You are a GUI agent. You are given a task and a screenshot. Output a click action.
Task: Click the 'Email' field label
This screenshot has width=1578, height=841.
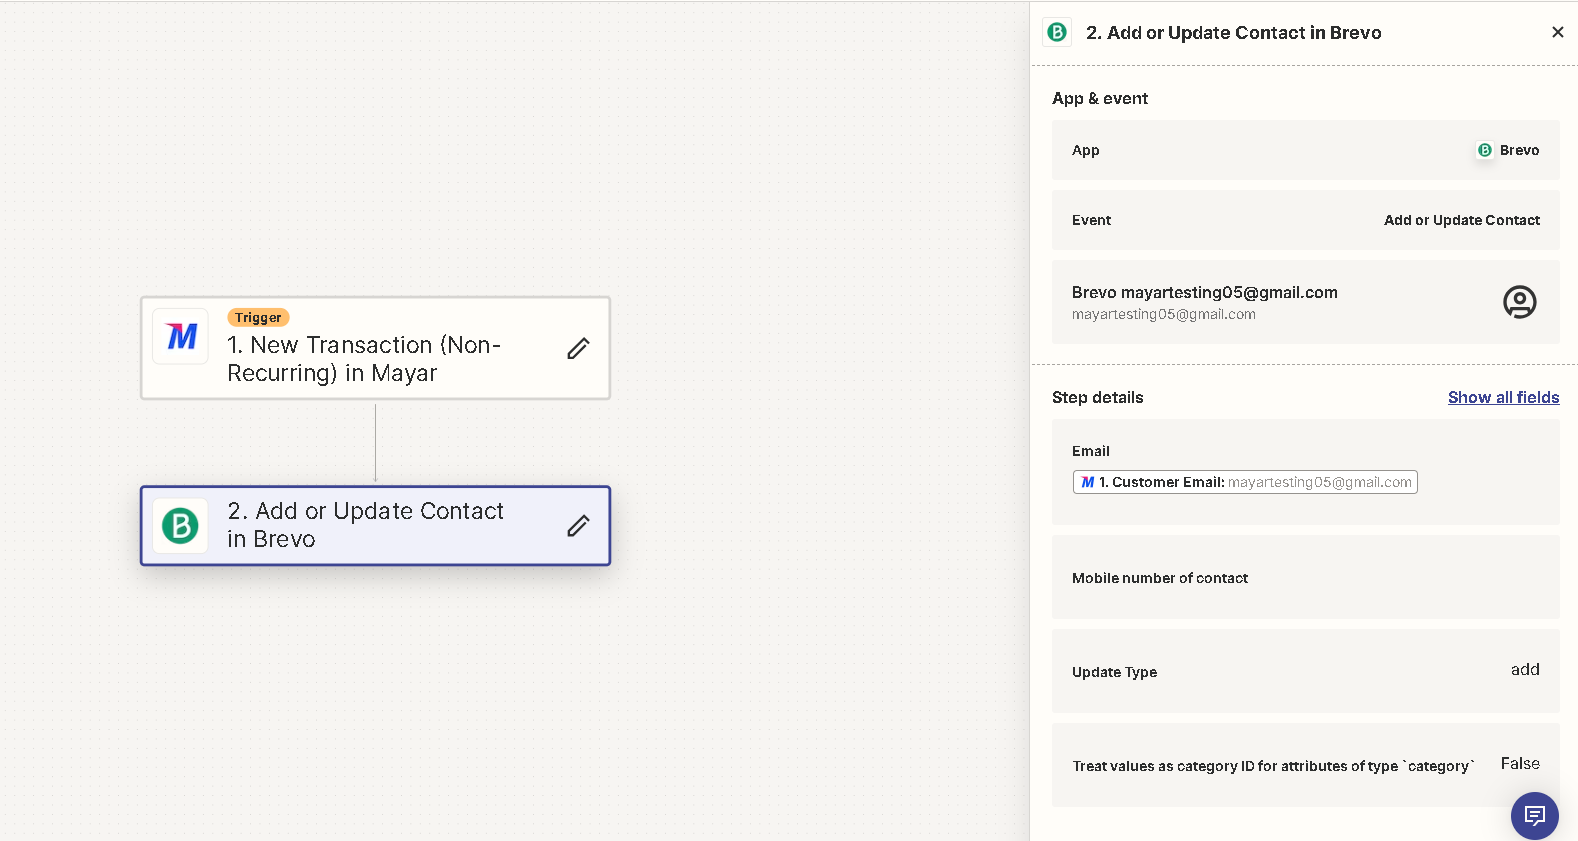(x=1091, y=451)
